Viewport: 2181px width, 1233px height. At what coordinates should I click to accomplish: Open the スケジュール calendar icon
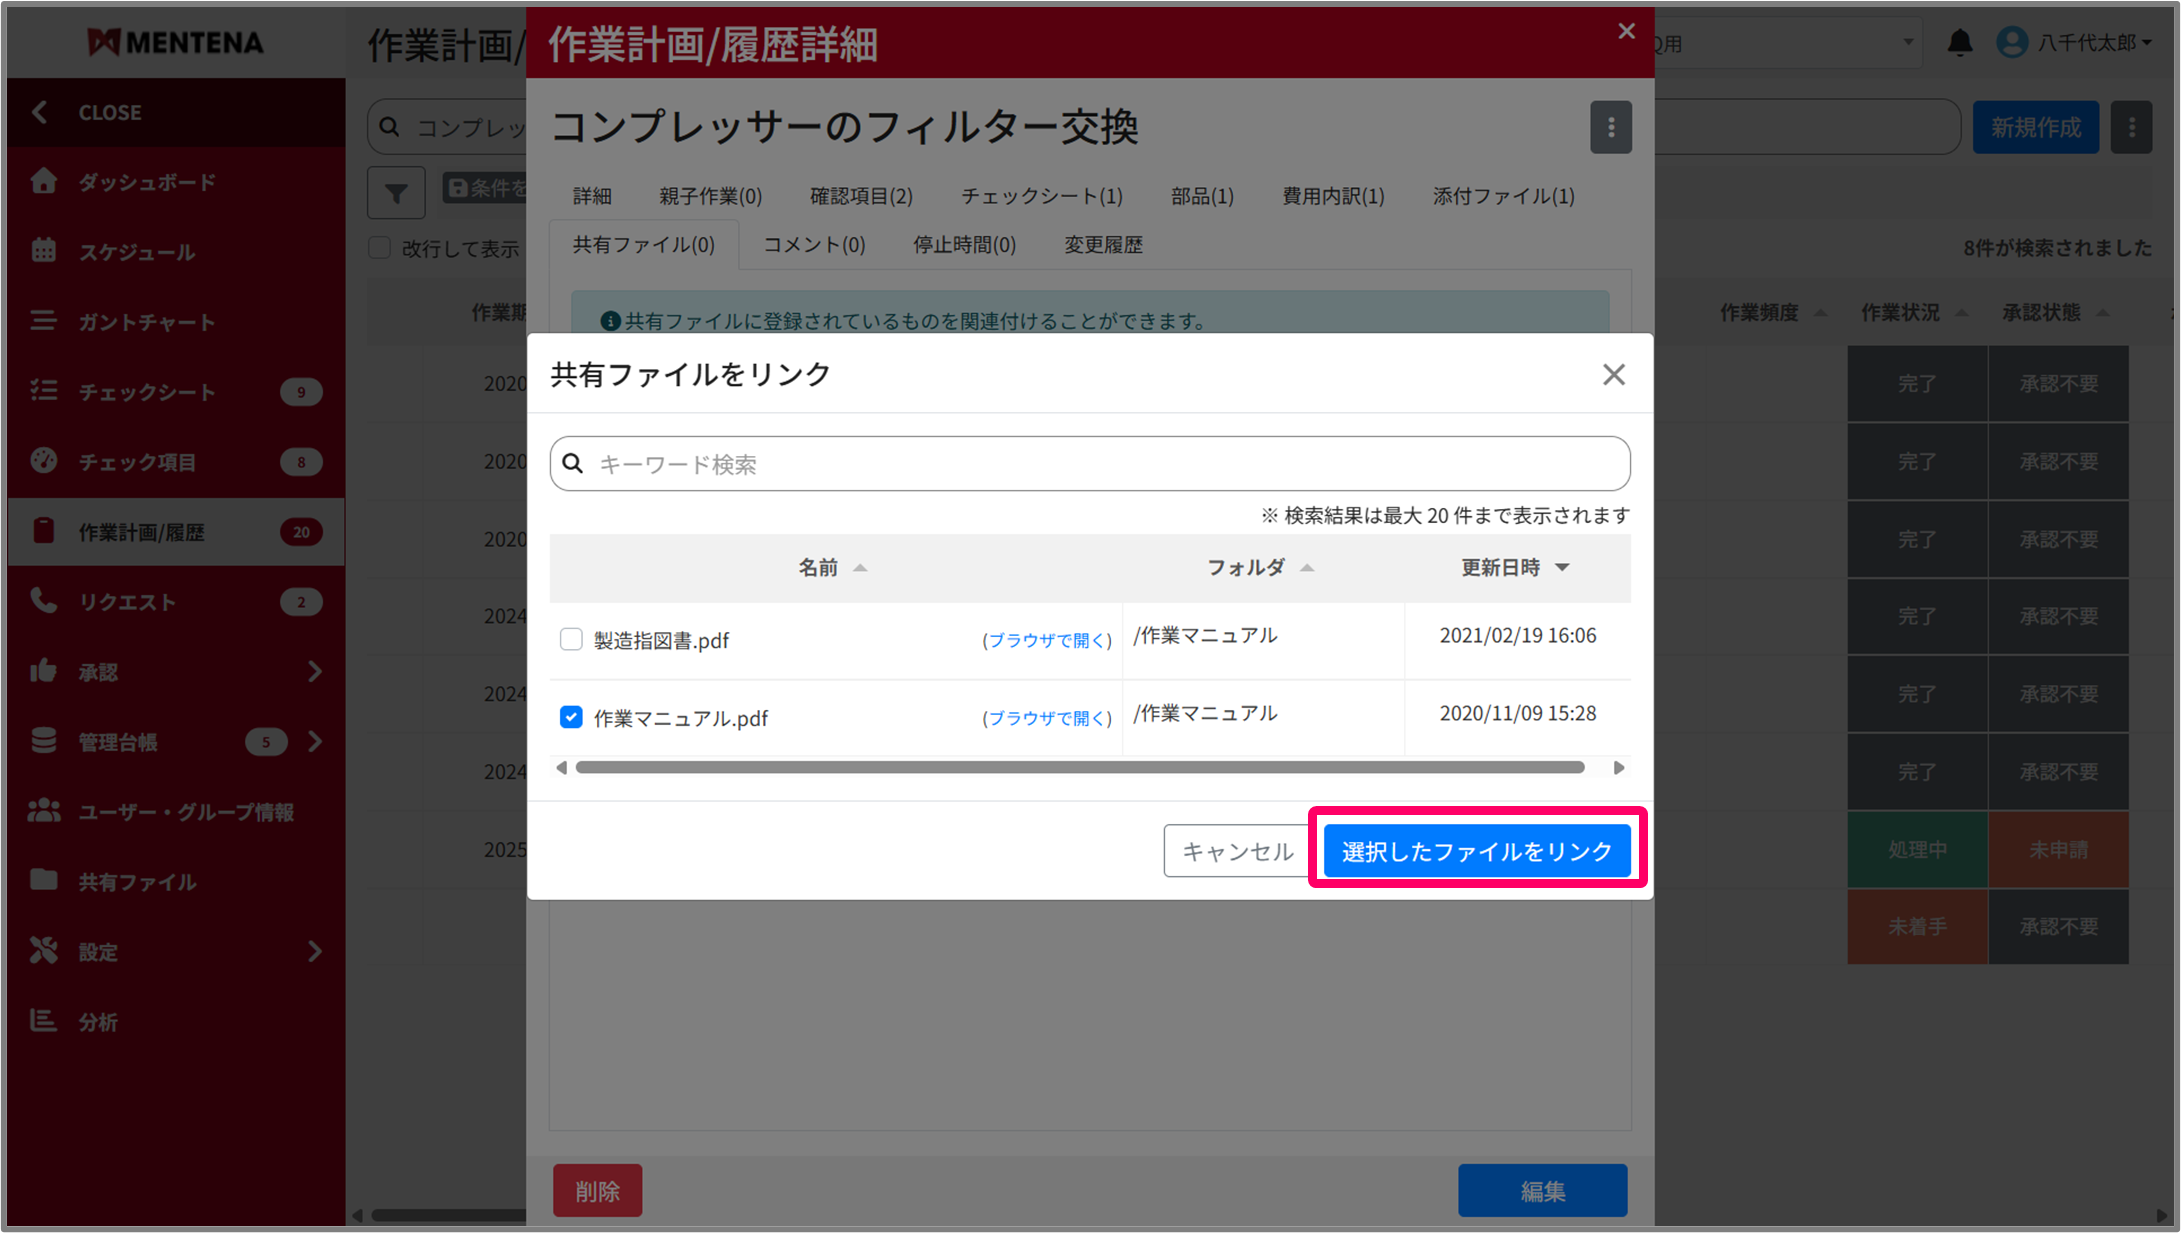(x=44, y=251)
